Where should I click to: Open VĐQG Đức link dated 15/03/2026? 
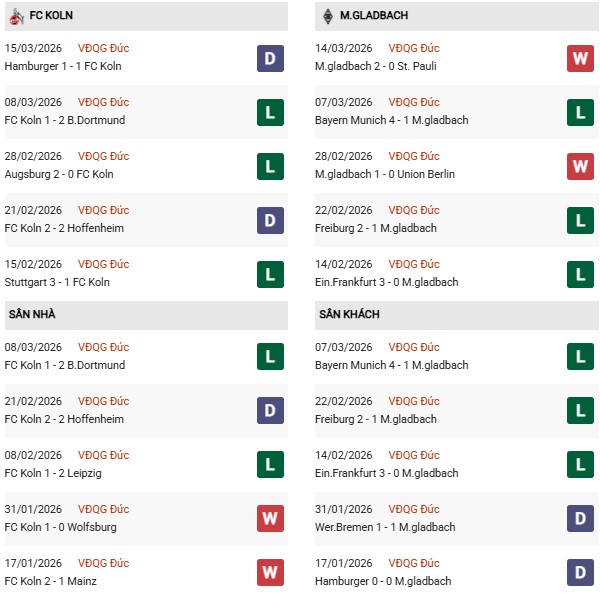pos(103,48)
